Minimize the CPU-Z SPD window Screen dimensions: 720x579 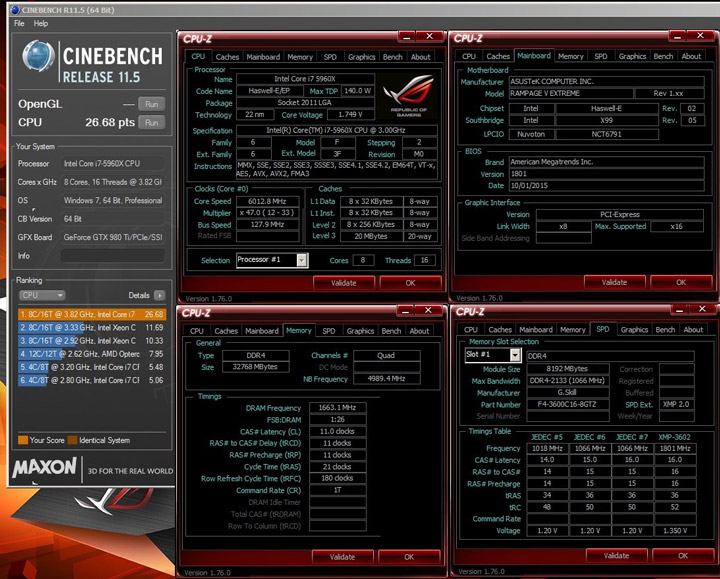point(679,310)
